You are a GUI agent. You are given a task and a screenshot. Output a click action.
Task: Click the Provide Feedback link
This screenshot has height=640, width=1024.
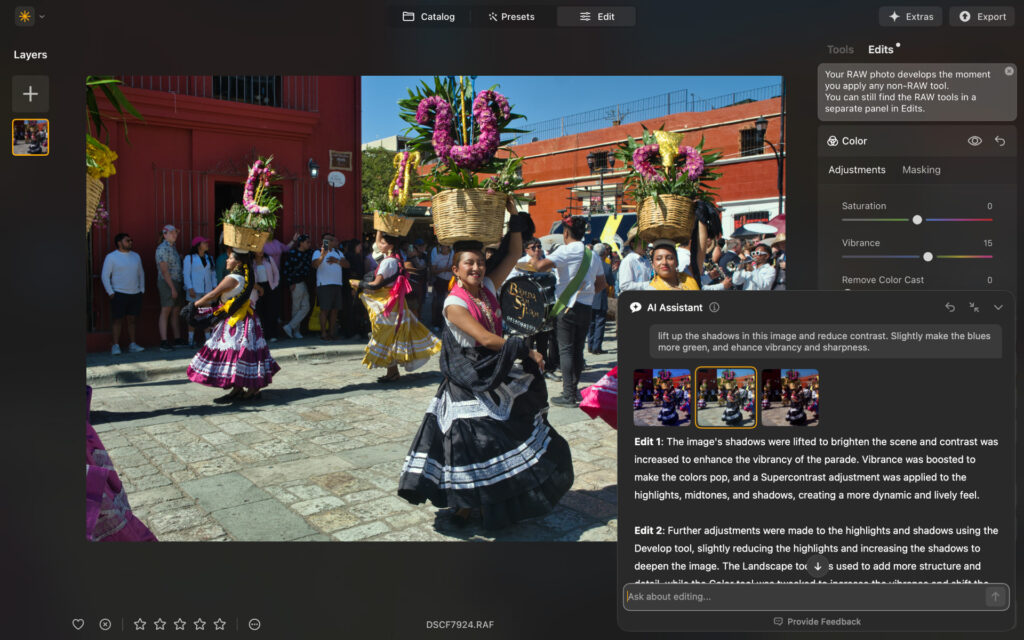(x=817, y=621)
